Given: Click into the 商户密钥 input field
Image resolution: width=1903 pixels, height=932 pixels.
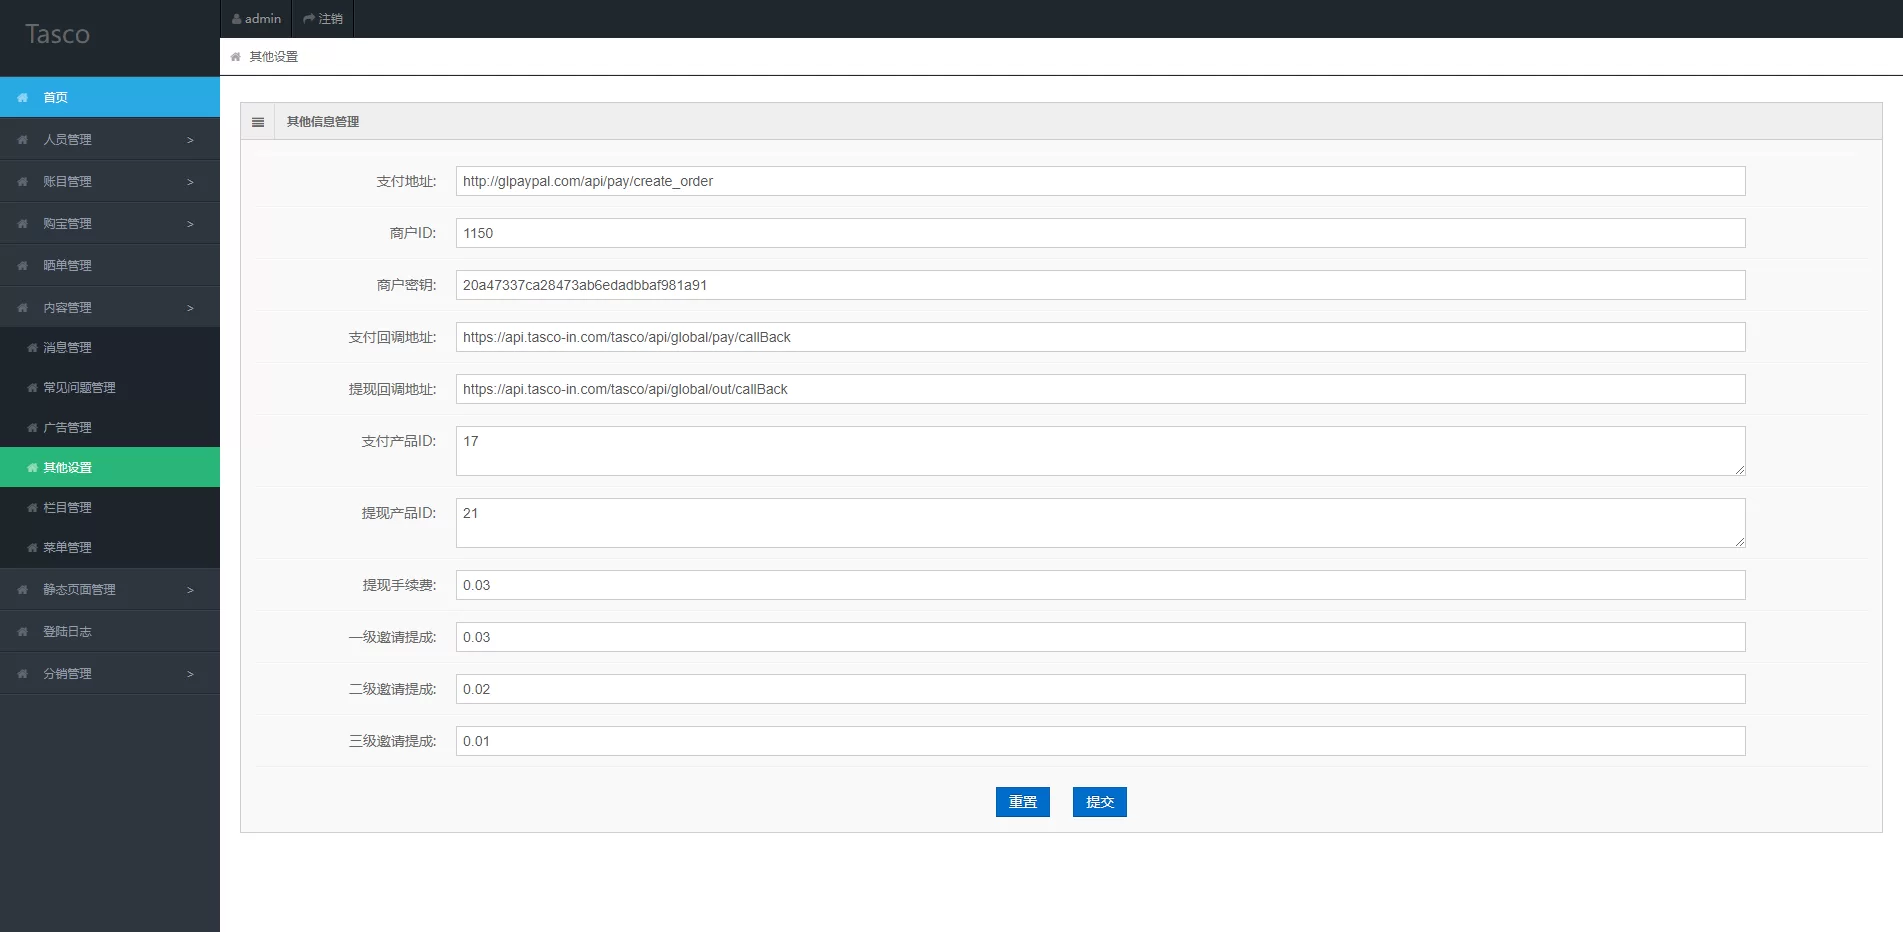Looking at the screenshot, I should (x=1100, y=285).
